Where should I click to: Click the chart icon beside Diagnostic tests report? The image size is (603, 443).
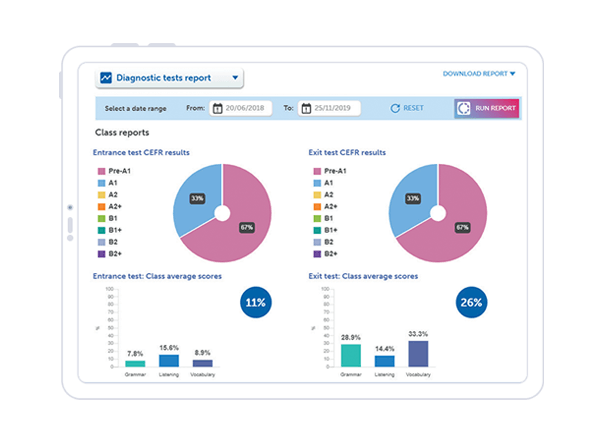(105, 77)
